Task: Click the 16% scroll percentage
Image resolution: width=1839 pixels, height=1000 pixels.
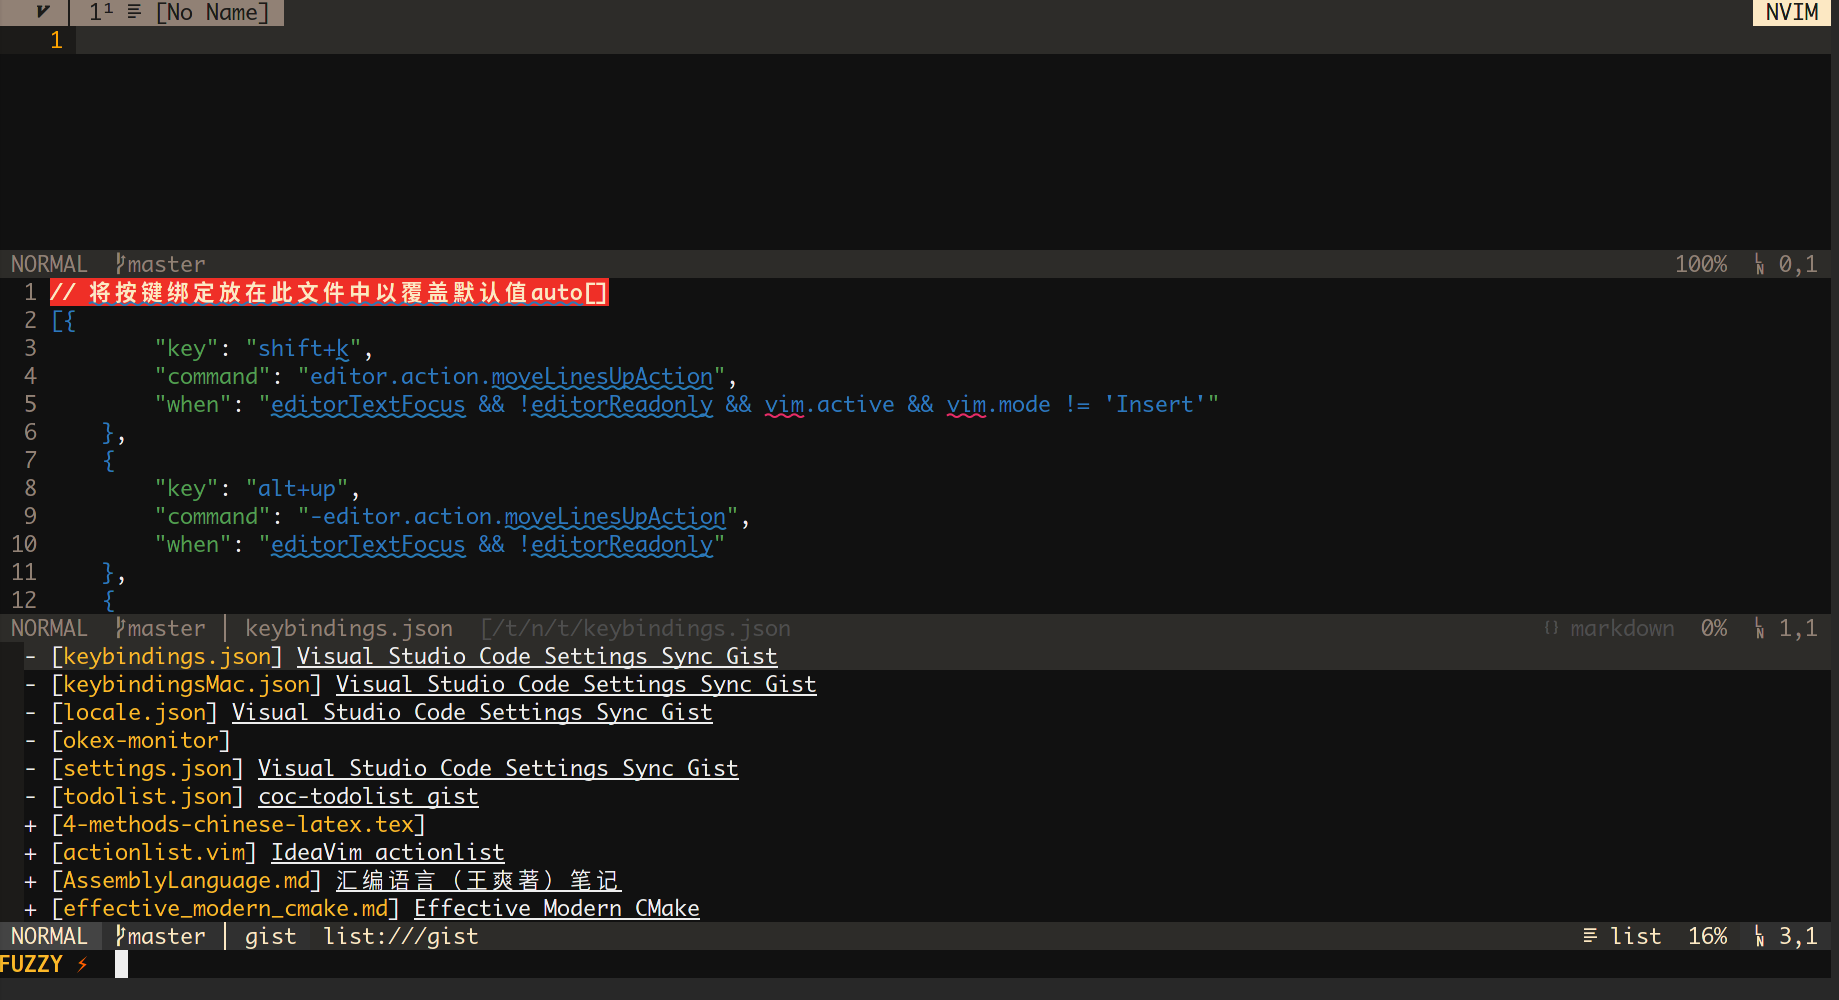Action: coord(1707,936)
